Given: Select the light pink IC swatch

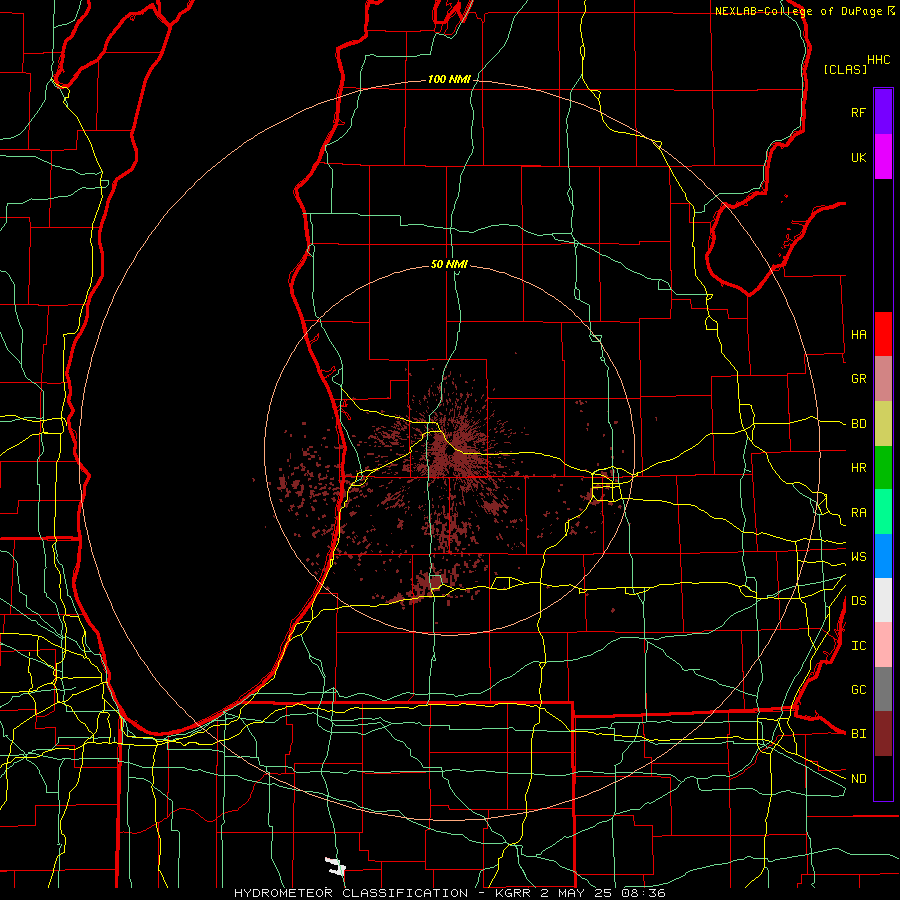Looking at the screenshot, I should coord(883,645).
